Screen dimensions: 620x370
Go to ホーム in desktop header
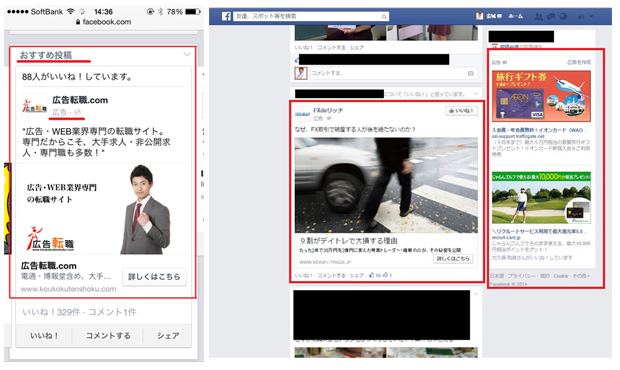coord(515,16)
